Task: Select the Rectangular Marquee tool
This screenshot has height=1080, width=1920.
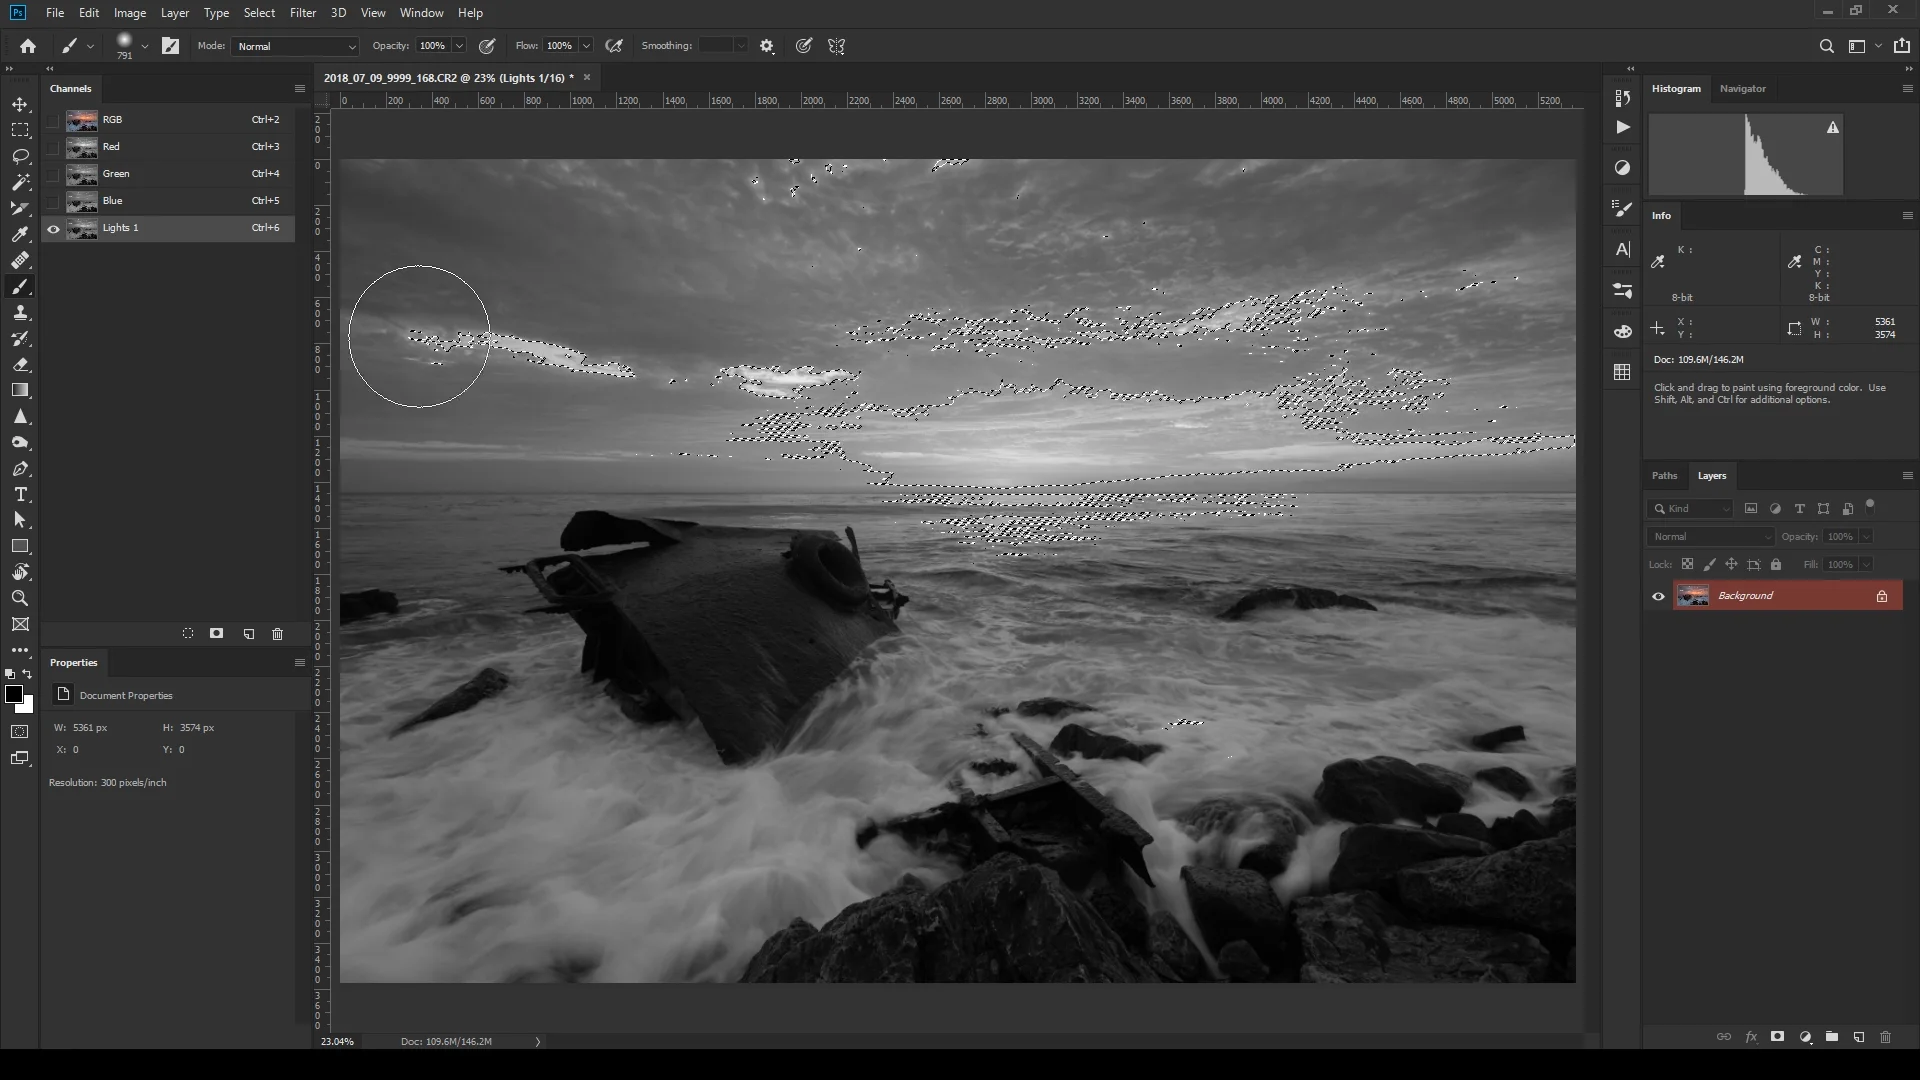Action: [20, 130]
